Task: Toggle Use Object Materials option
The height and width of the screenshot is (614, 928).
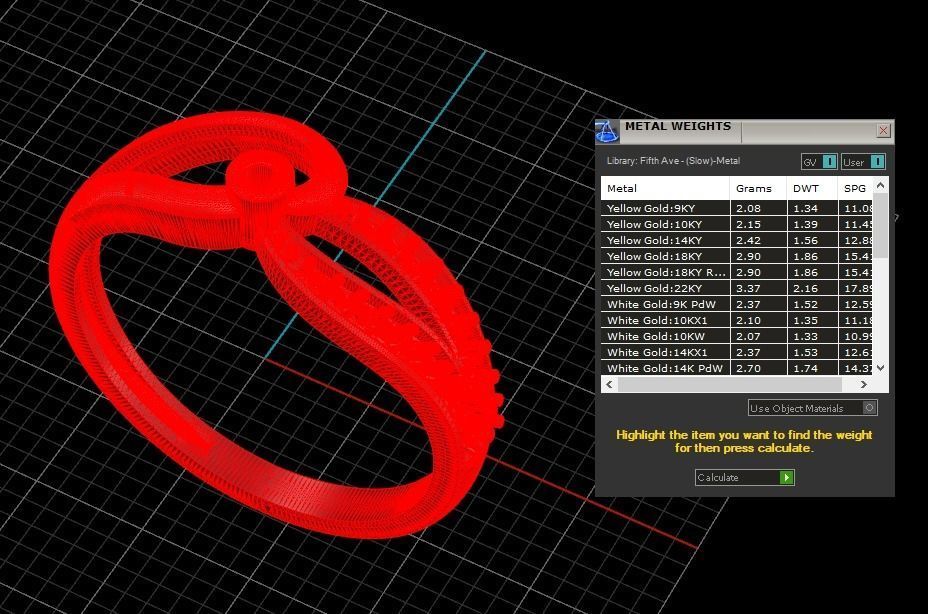Action: [x=813, y=408]
